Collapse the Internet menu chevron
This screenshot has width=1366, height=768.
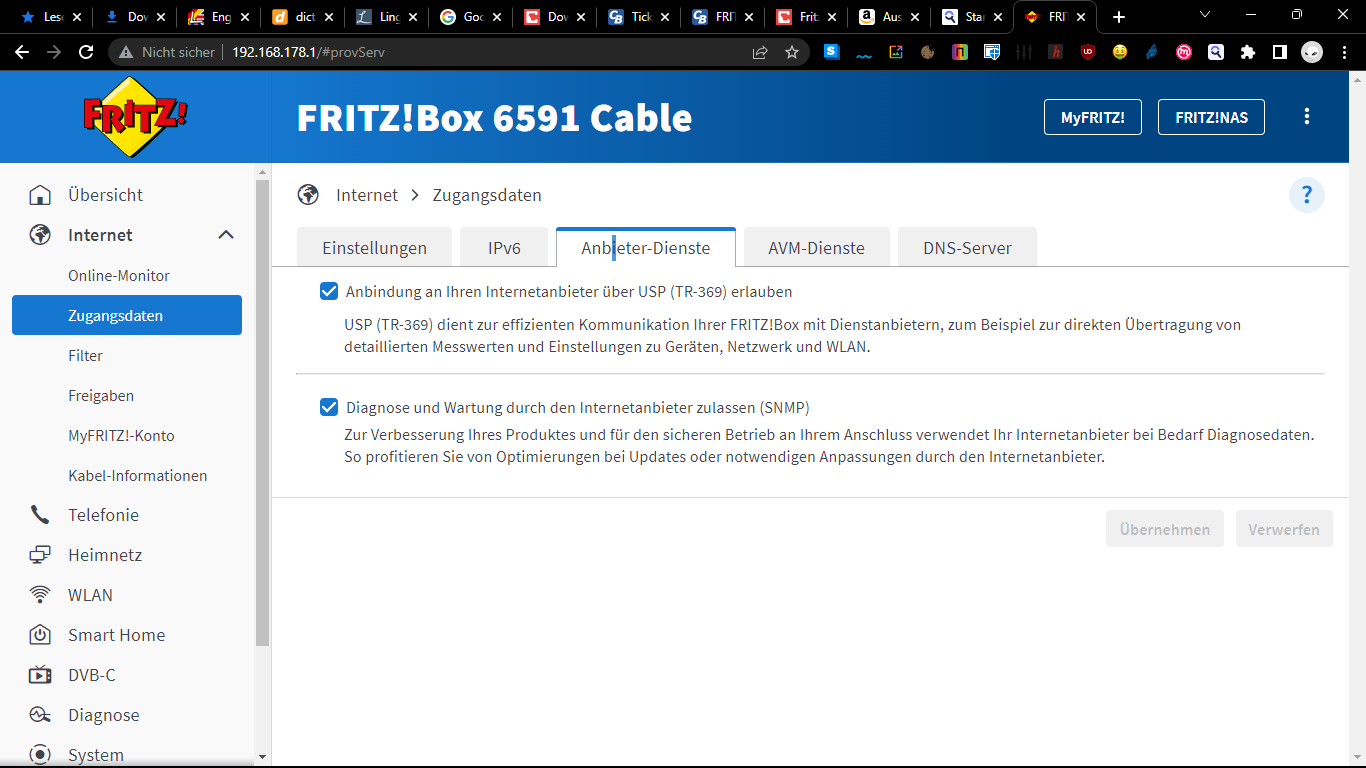pyautogui.click(x=226, y=235)
